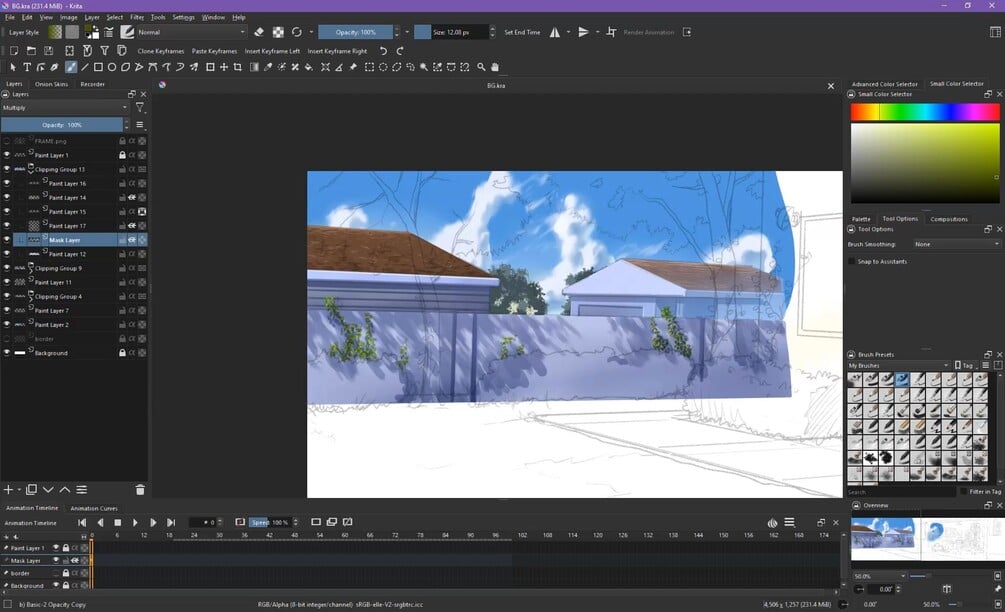Click the Open file folder icon
This screenshot has height=612, width=1005.
point(31,51)
